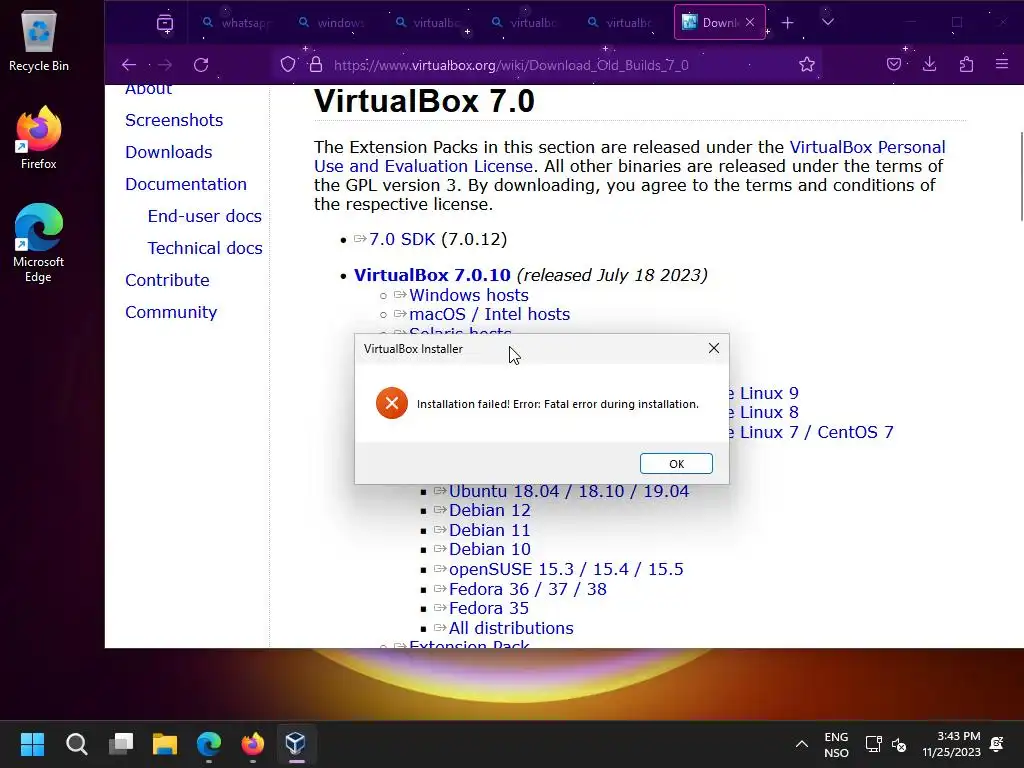Open the Downloads sidebar link
The image size is (1024, 768).
pyautogui.click(x=168, y=152)
